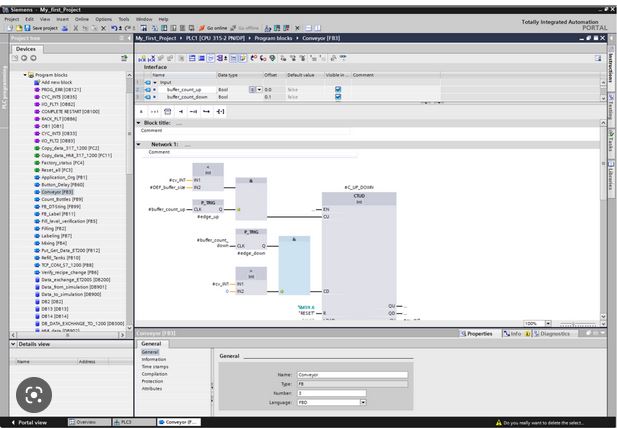
Task: Click the collapse project tree arrow icon
Action: coord(129,38)
